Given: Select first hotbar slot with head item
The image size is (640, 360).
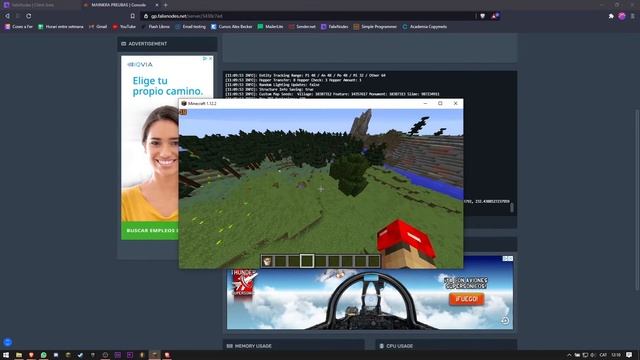Looking at the screenshot, I should (x=267, y=261).
